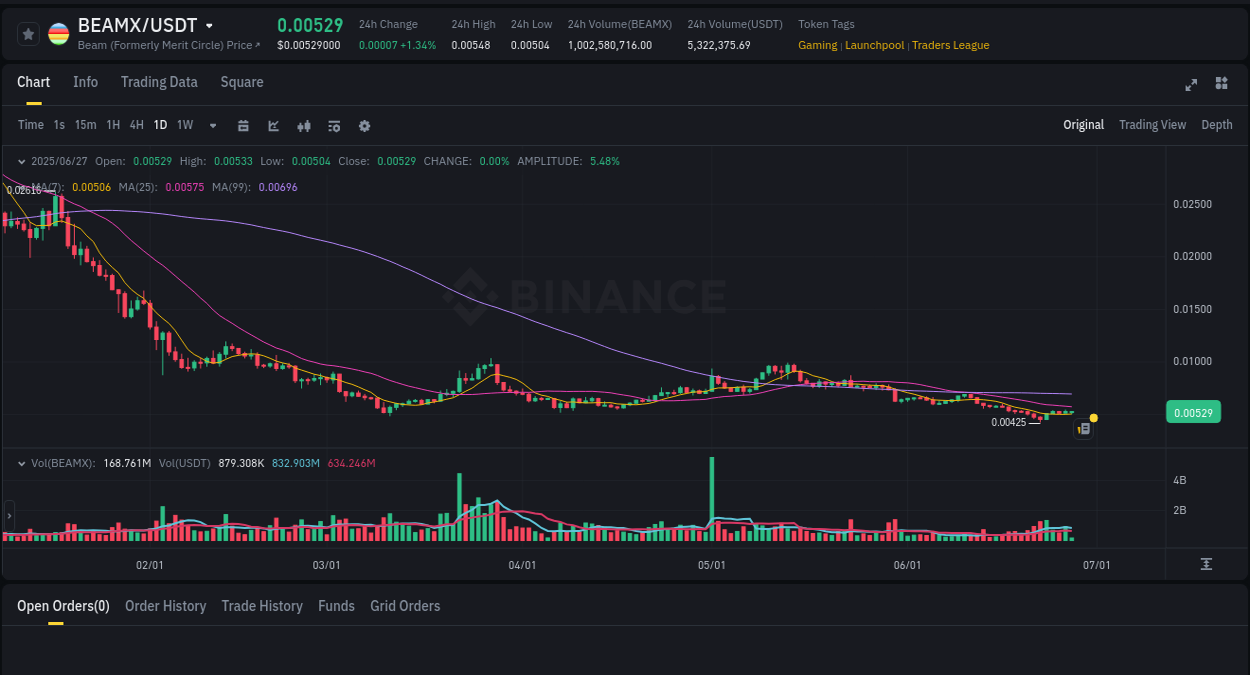Open the Beam price details link
The height and width of the screenshot is (675, 1250).
[169, 44]
